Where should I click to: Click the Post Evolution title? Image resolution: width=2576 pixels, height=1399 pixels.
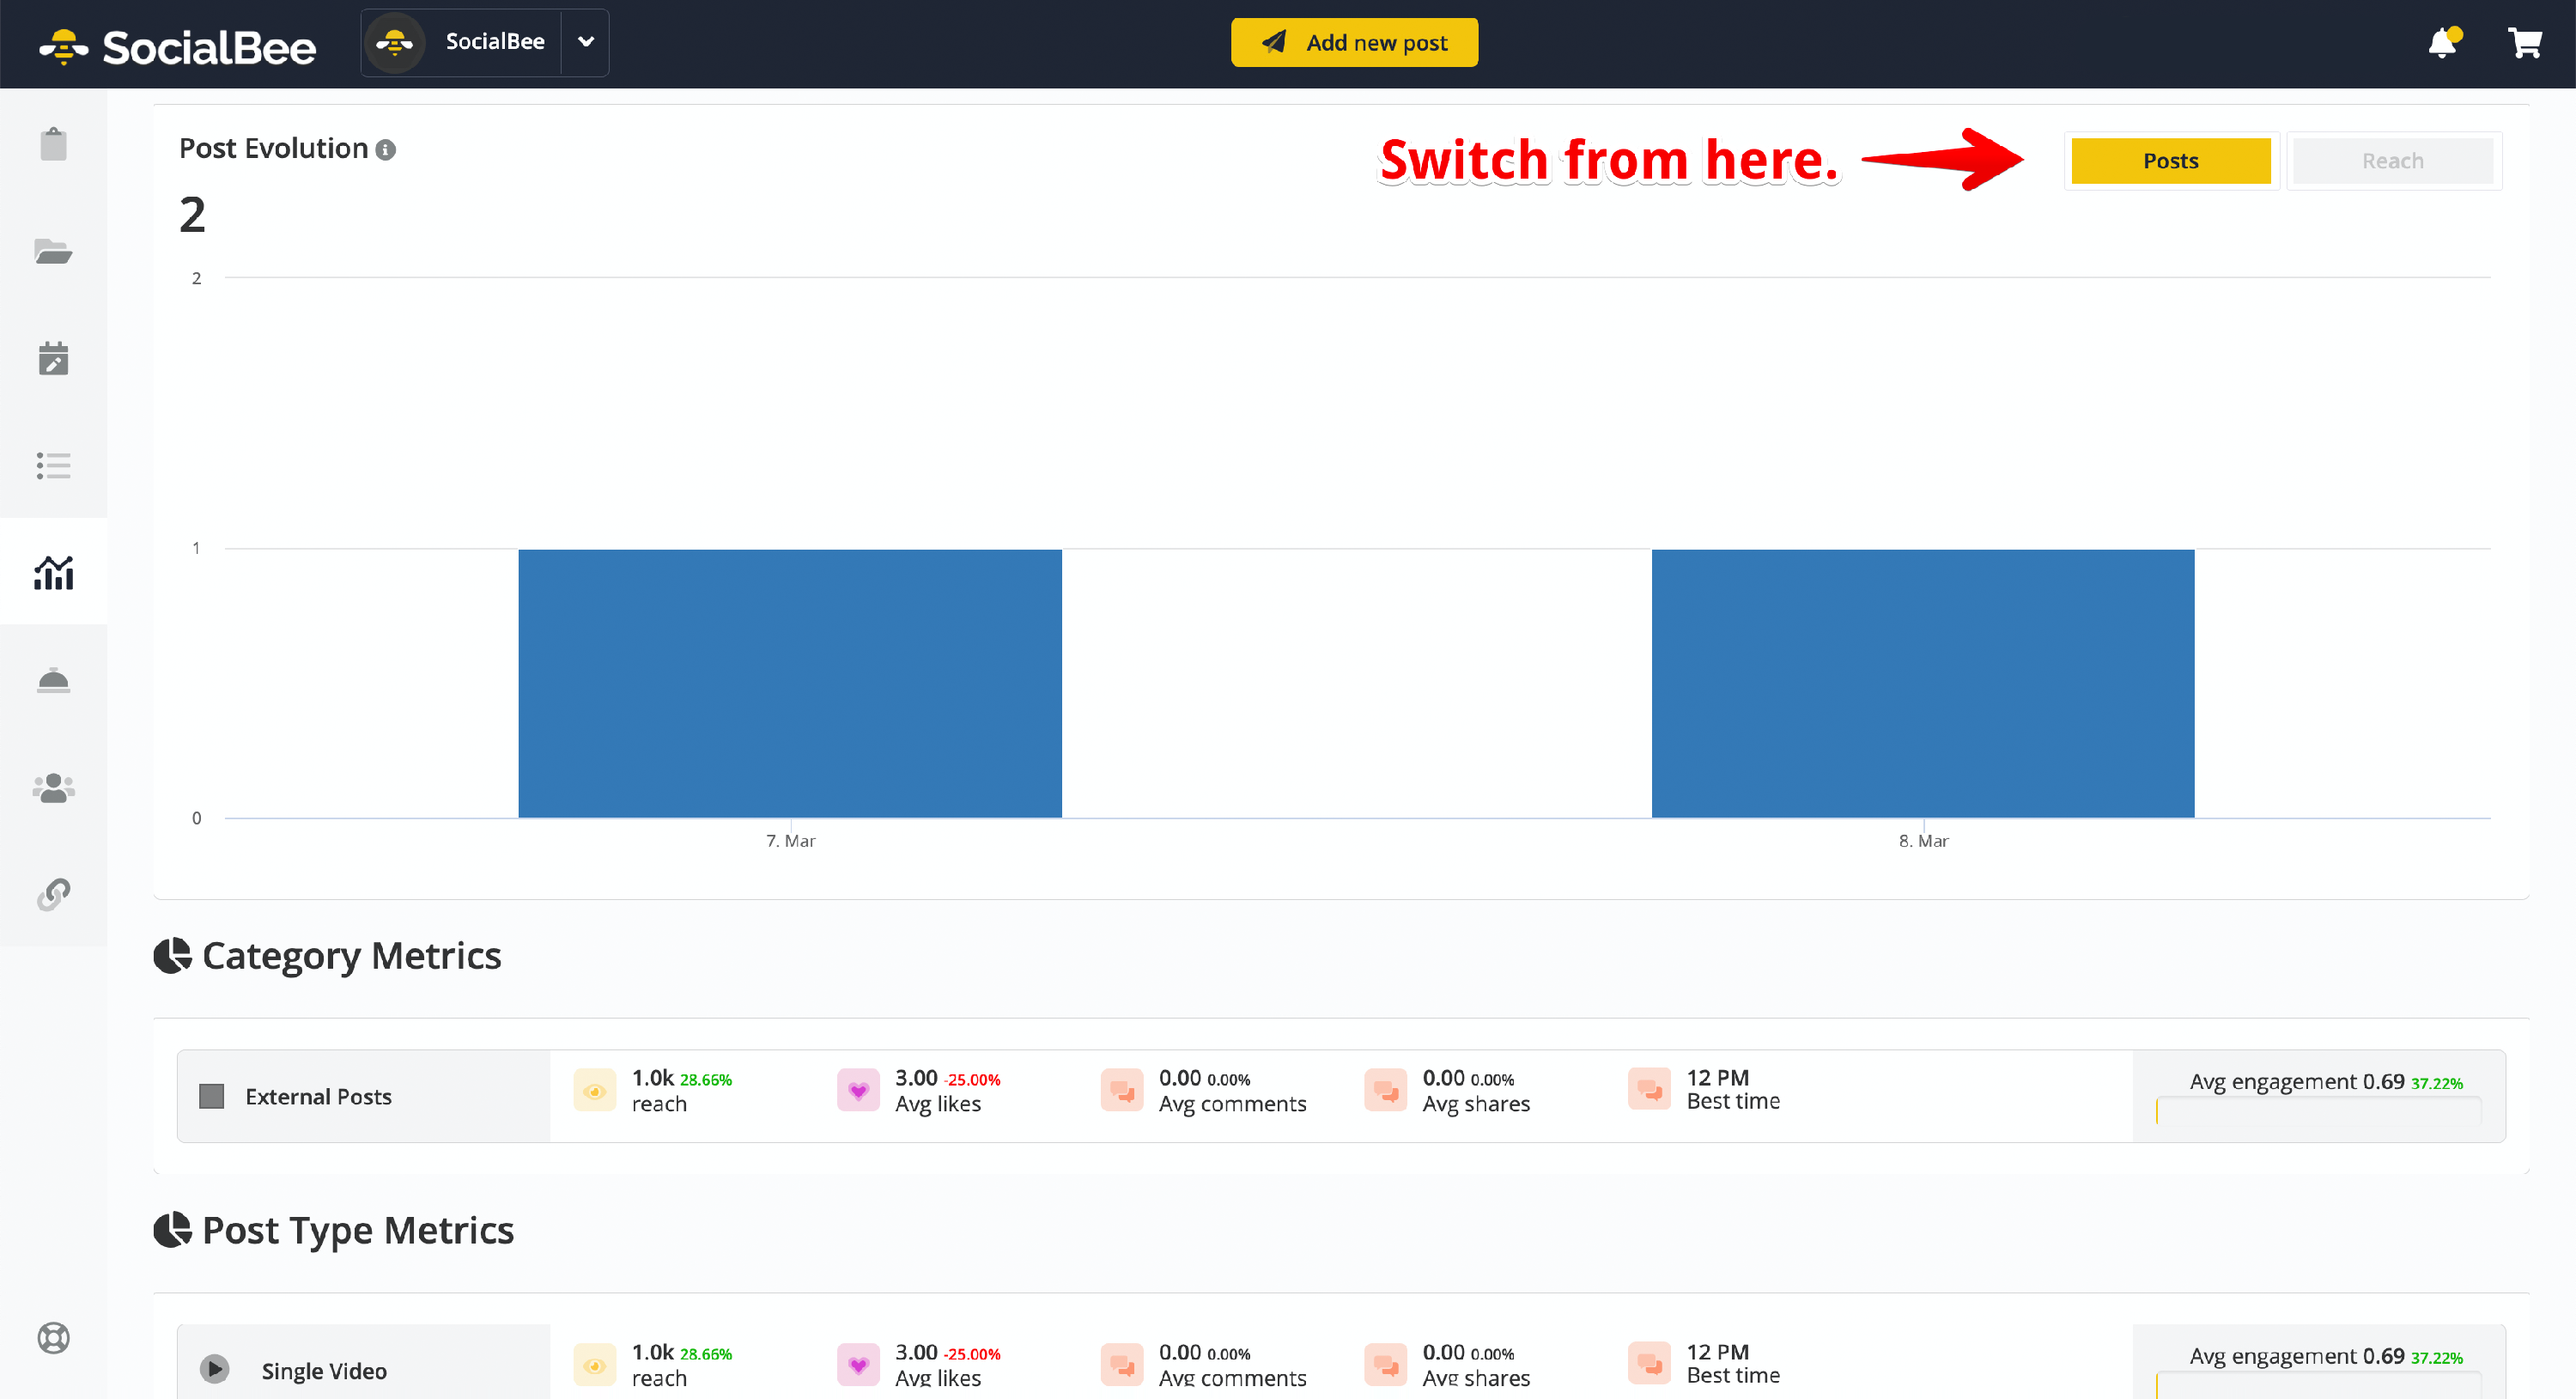273,148
